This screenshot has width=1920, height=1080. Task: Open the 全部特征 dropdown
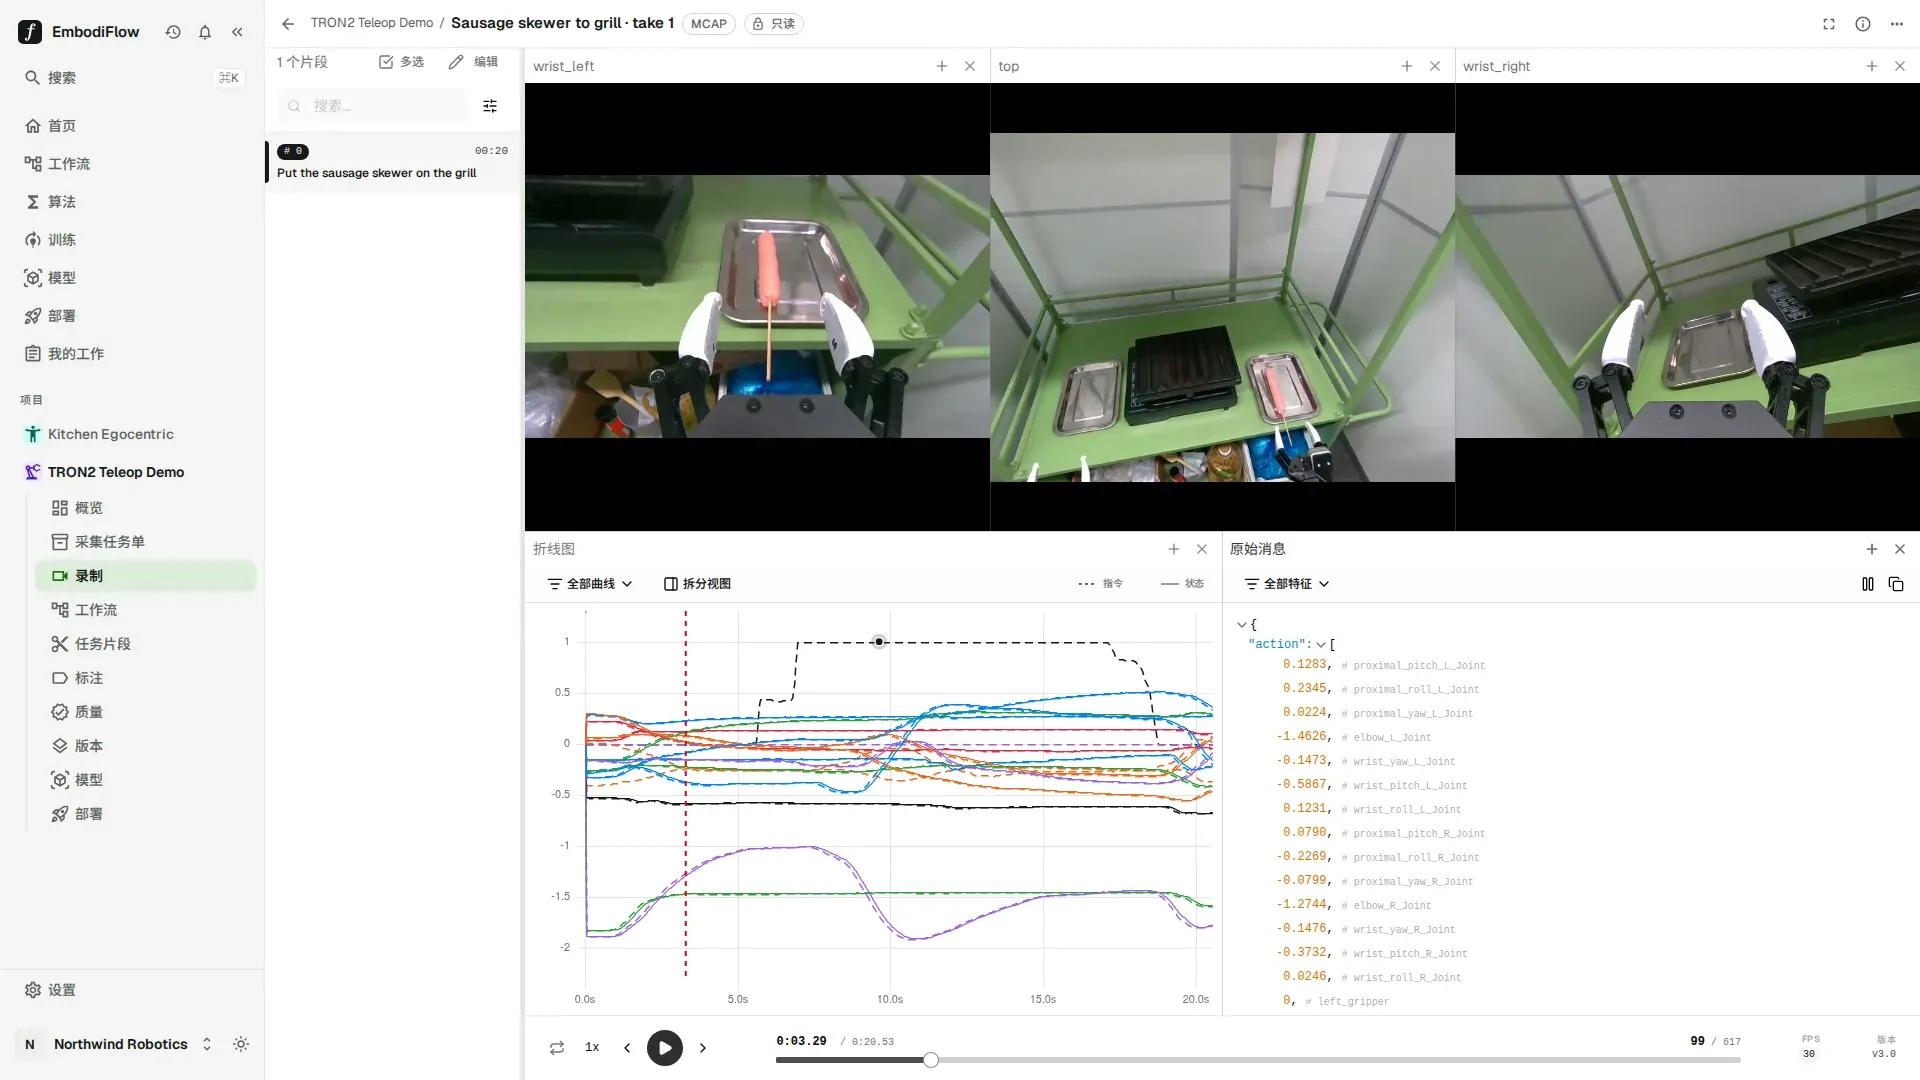[1286, 584]
